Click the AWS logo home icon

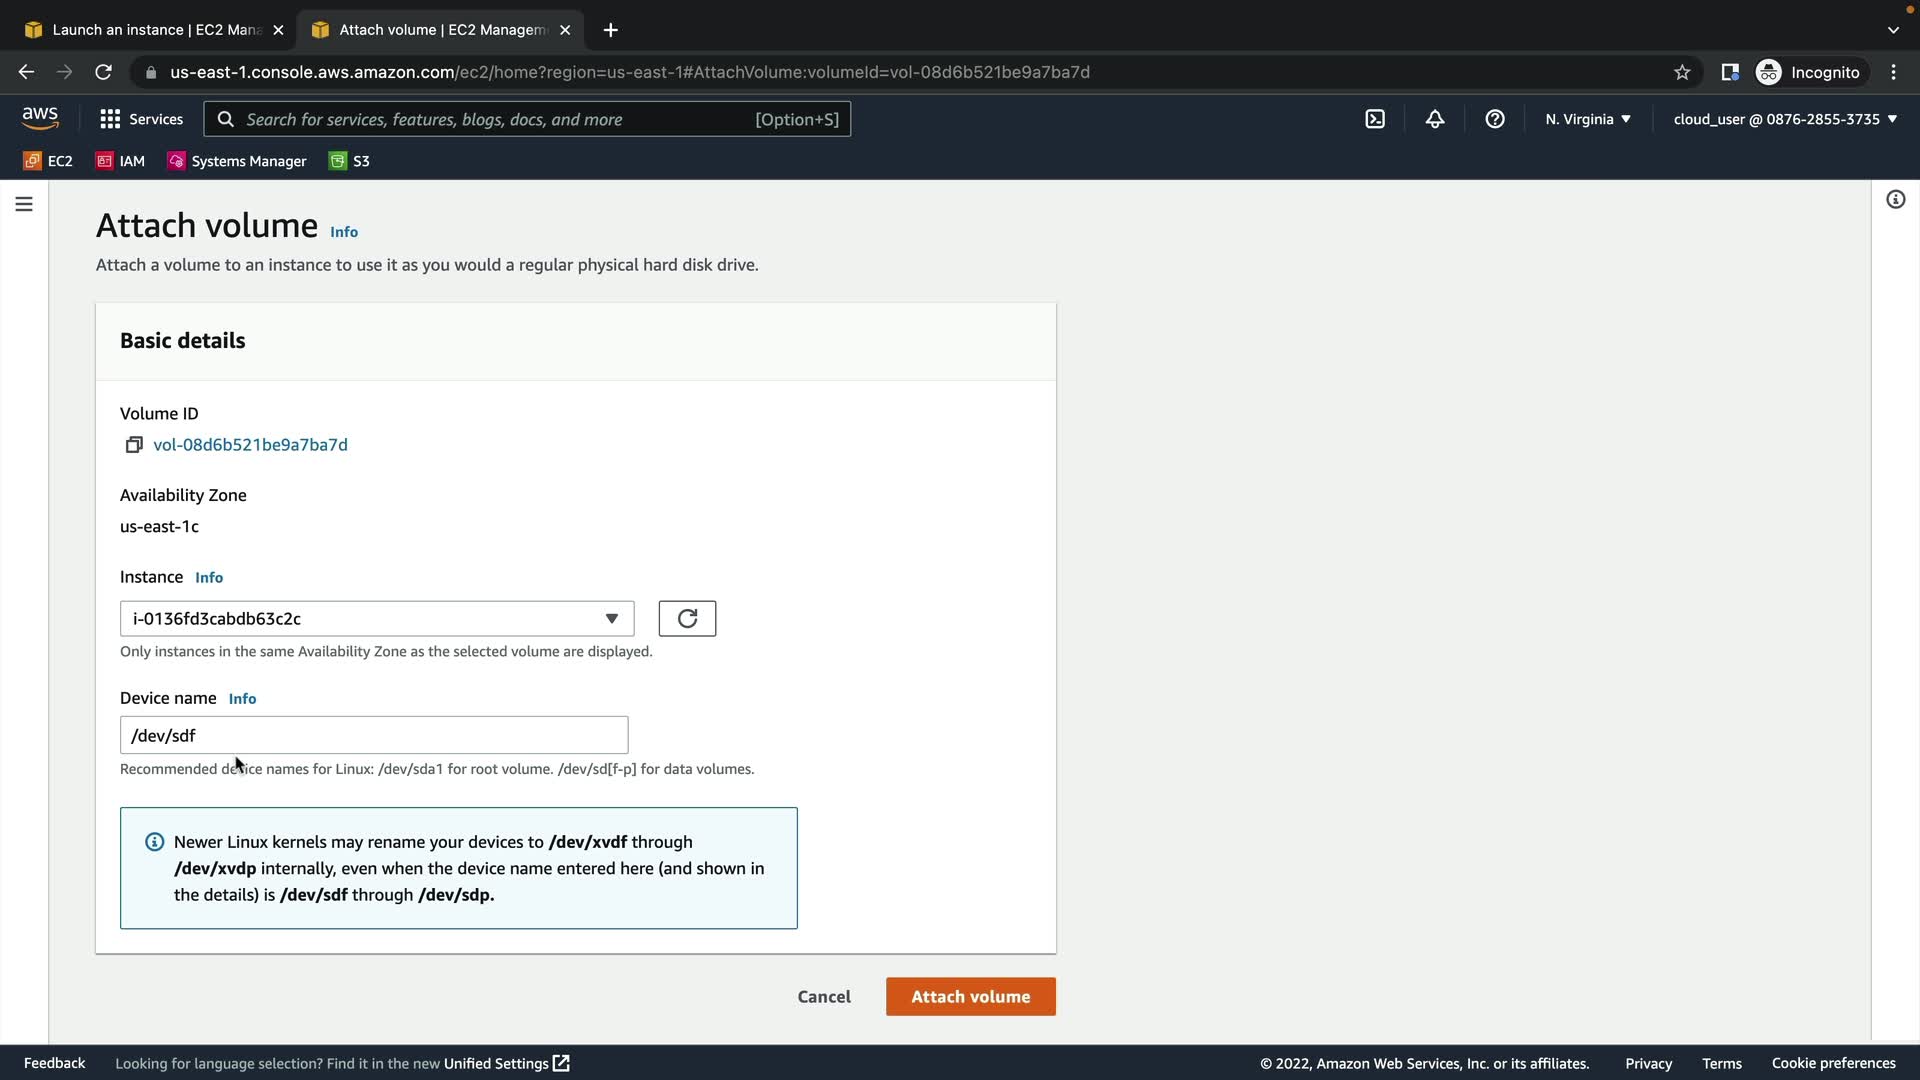point(40,118)
